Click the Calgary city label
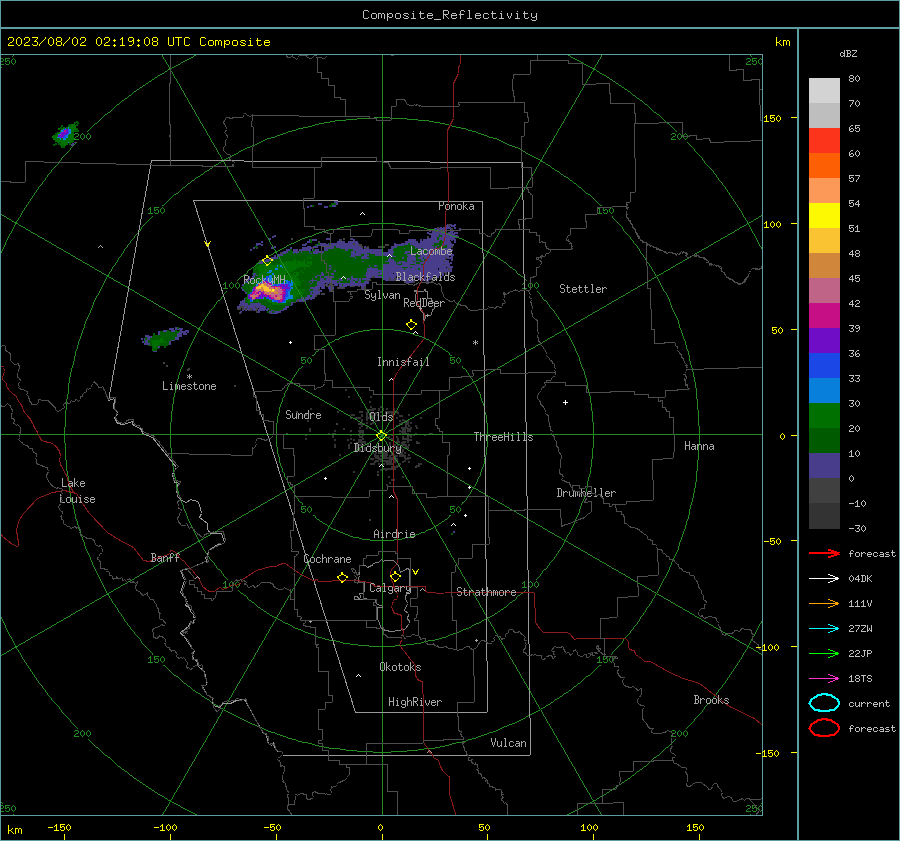Screen dimensions: 900x841 tap(390, 588)
